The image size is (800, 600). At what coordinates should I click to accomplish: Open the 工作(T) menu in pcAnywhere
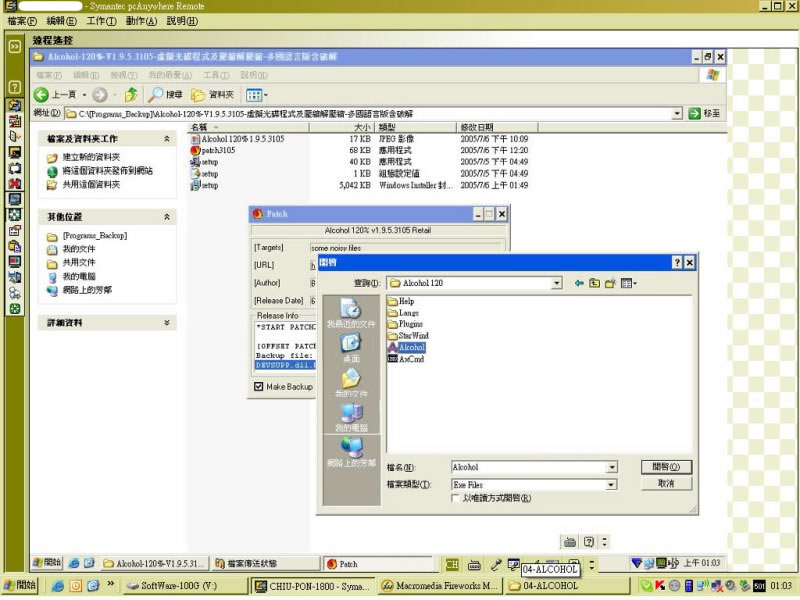(101, 21)
